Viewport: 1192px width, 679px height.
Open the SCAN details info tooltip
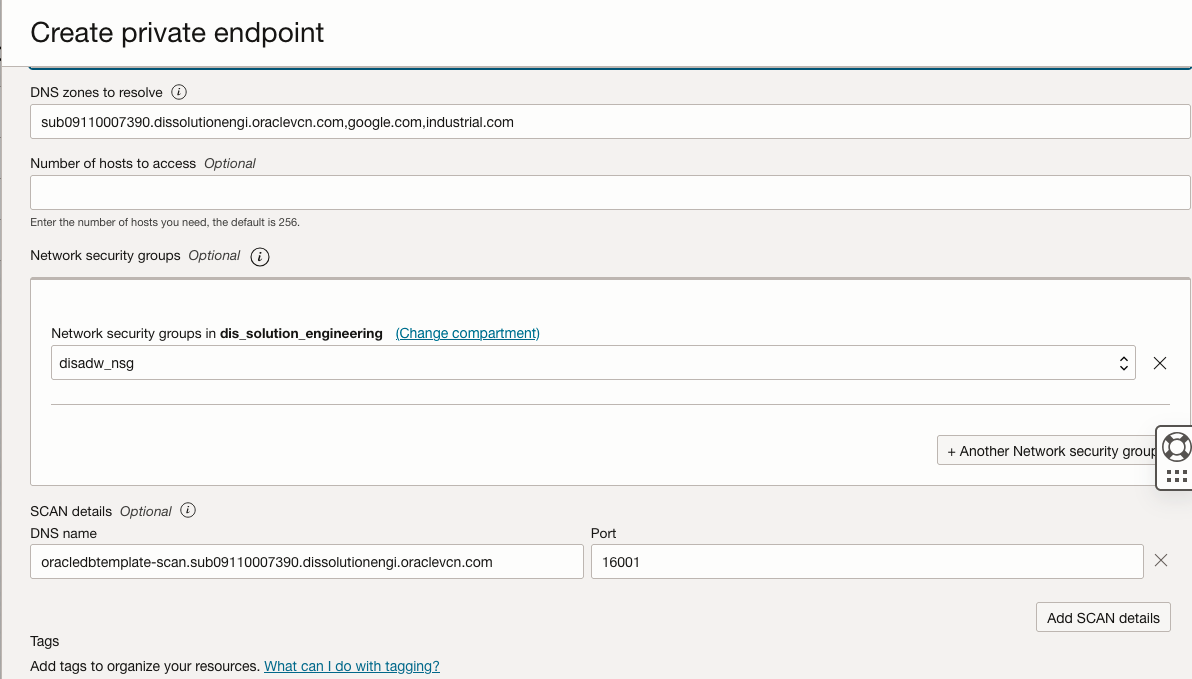click(187, 510)
